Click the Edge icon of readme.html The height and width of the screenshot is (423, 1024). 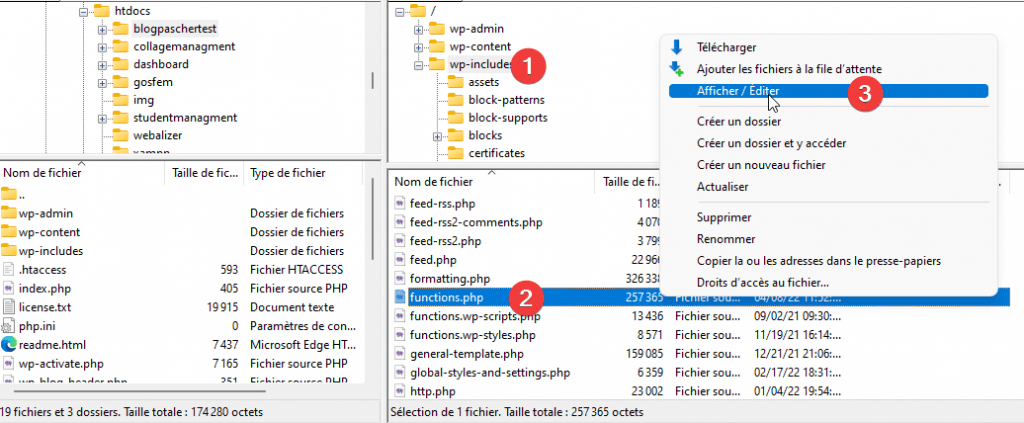pyautogui.click(x=8, y=345)
